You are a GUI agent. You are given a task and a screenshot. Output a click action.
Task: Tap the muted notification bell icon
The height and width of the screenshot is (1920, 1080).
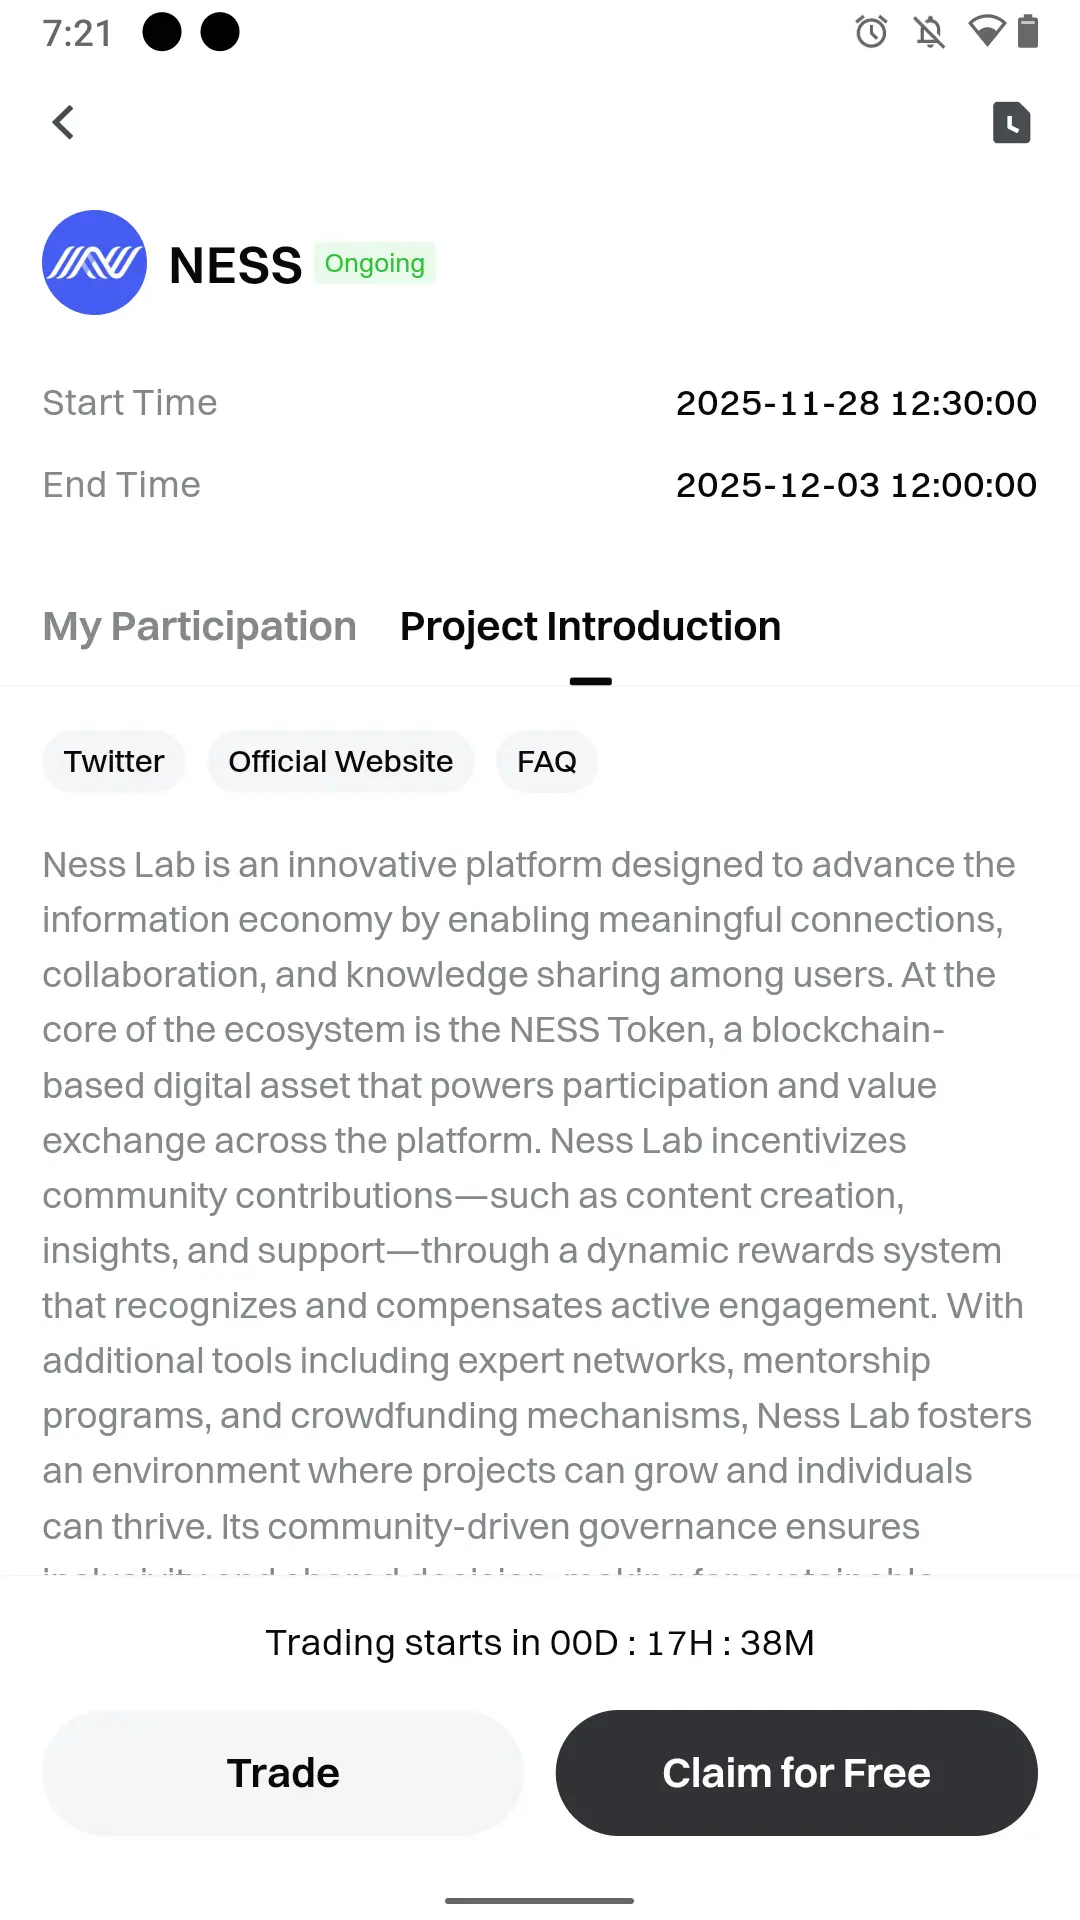(x=929, y=32)
